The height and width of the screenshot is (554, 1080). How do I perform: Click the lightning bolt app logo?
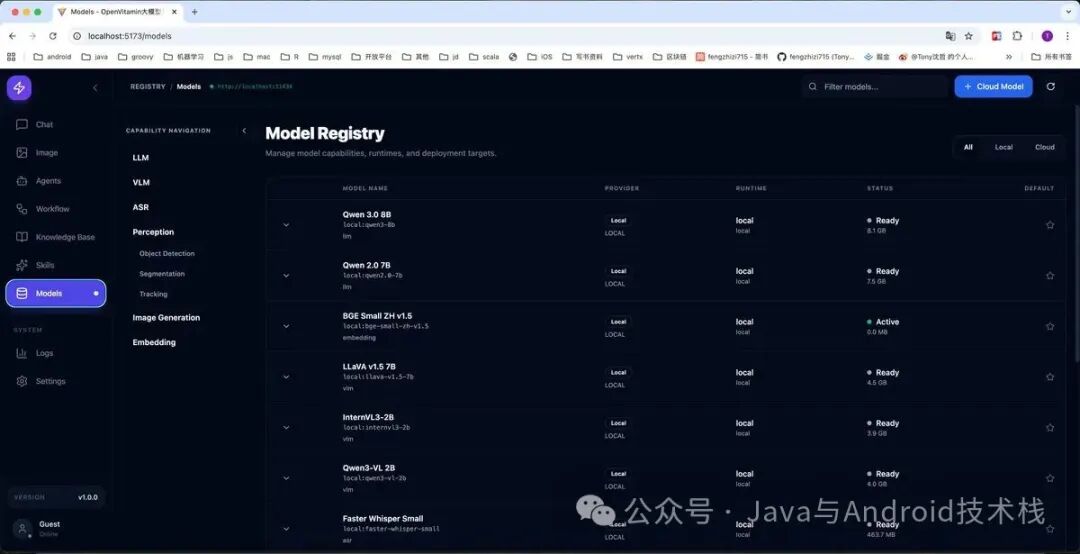19,88
